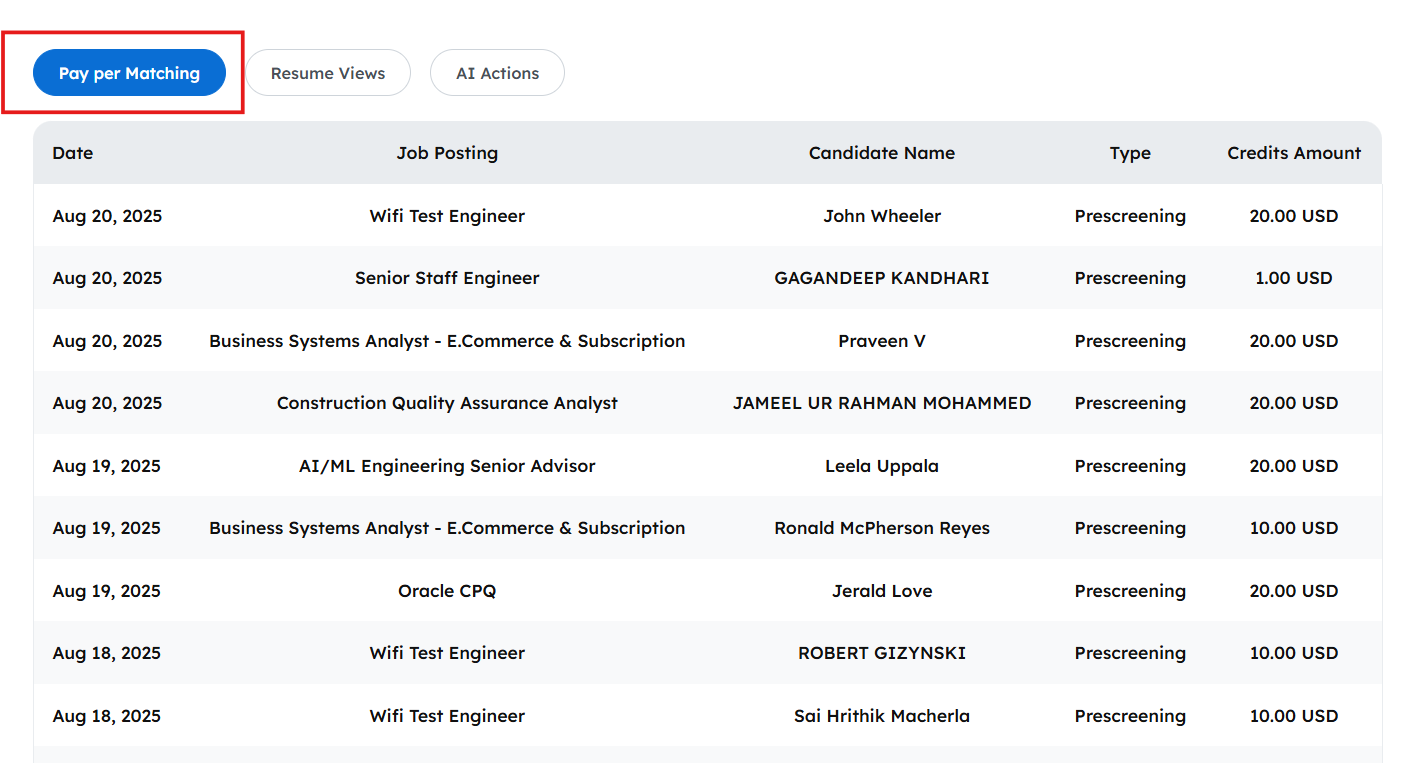Screen dimensions: 1402x763
Task: Select the Pay per Matching tab
Action: 129,73
